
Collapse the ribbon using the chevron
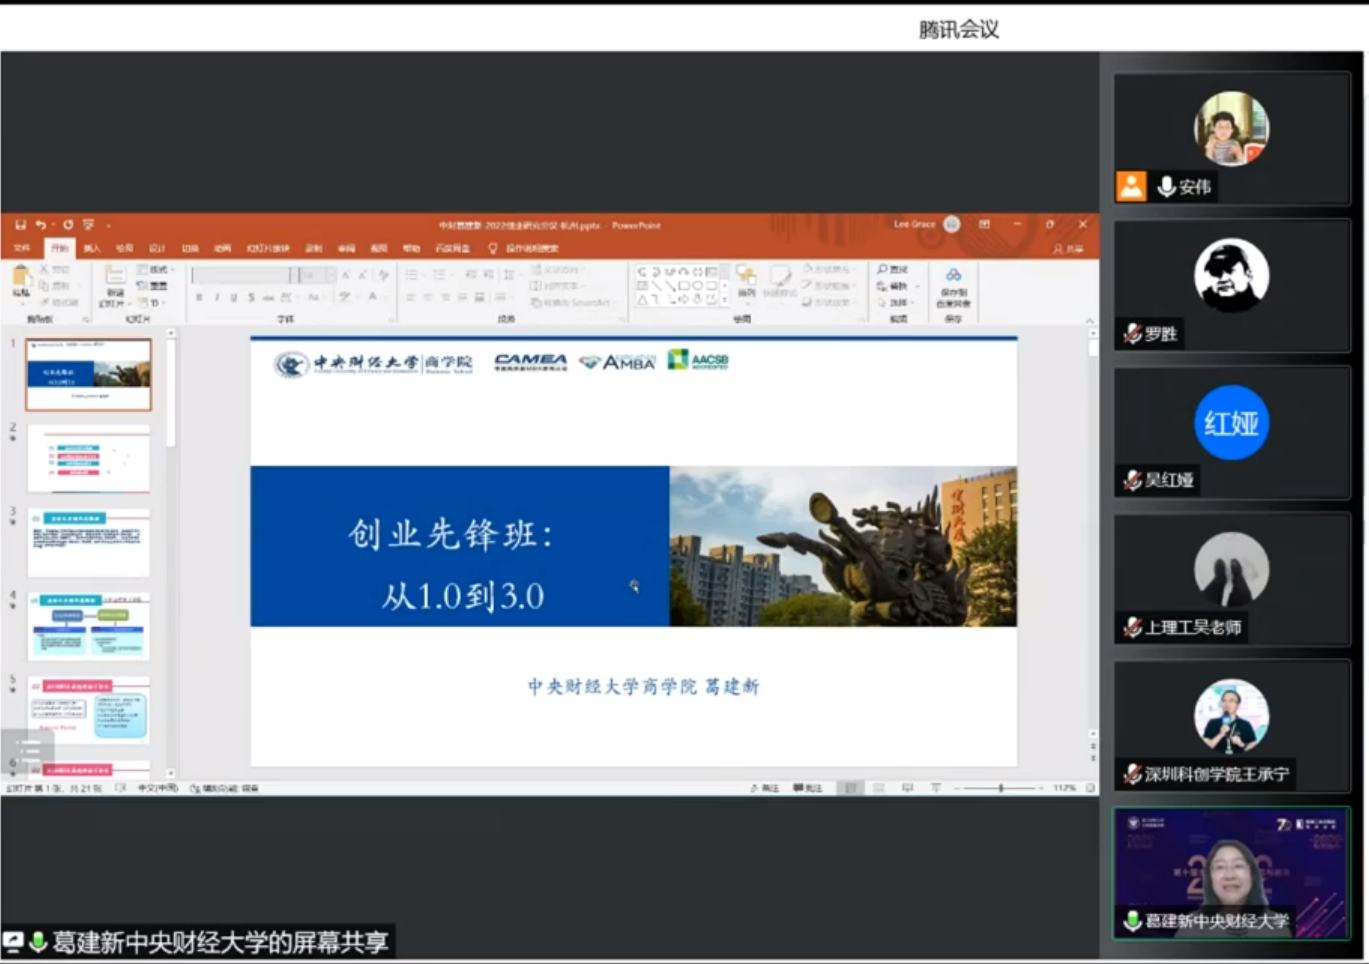[x=1089, y=320]
